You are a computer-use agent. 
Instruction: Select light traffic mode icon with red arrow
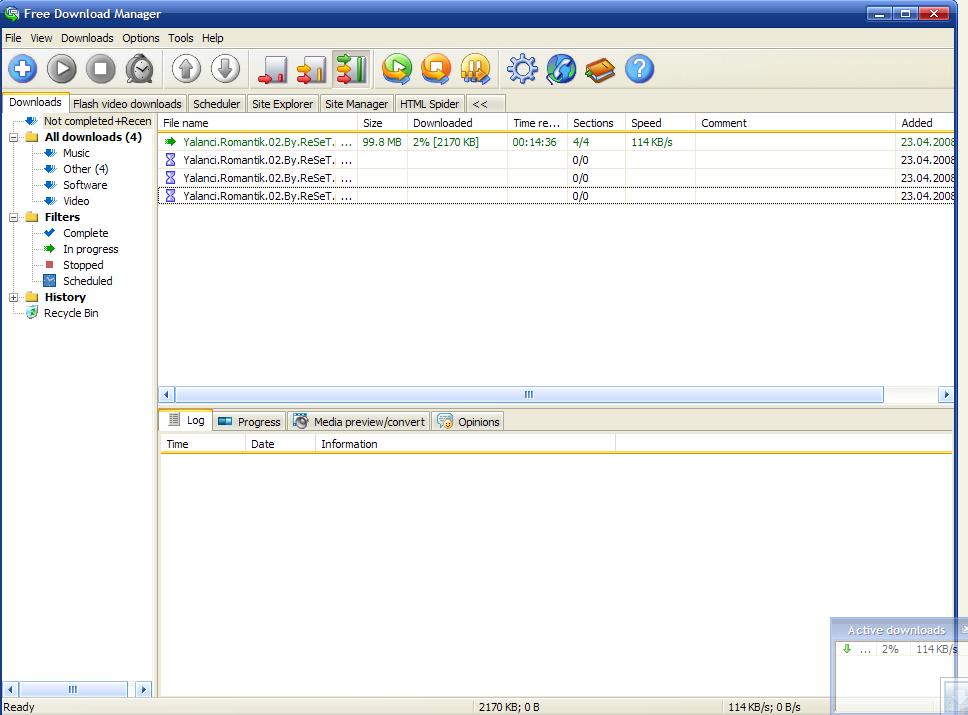(x=273, y=69)
